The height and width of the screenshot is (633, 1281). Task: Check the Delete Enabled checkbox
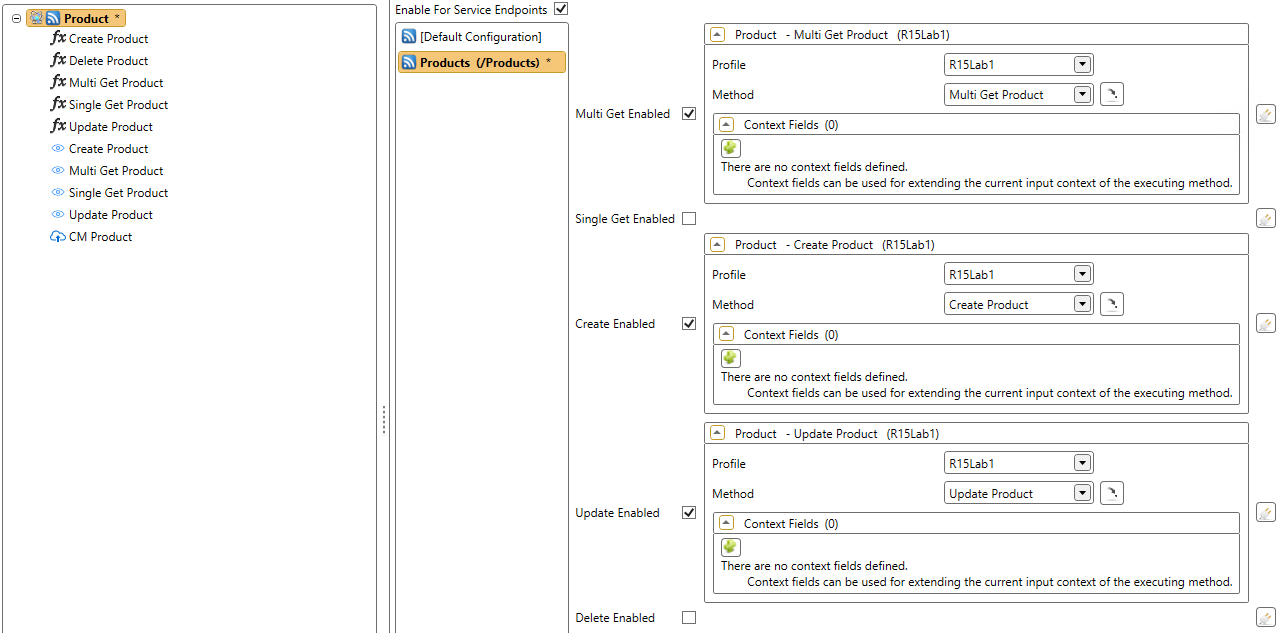[689, 617]
